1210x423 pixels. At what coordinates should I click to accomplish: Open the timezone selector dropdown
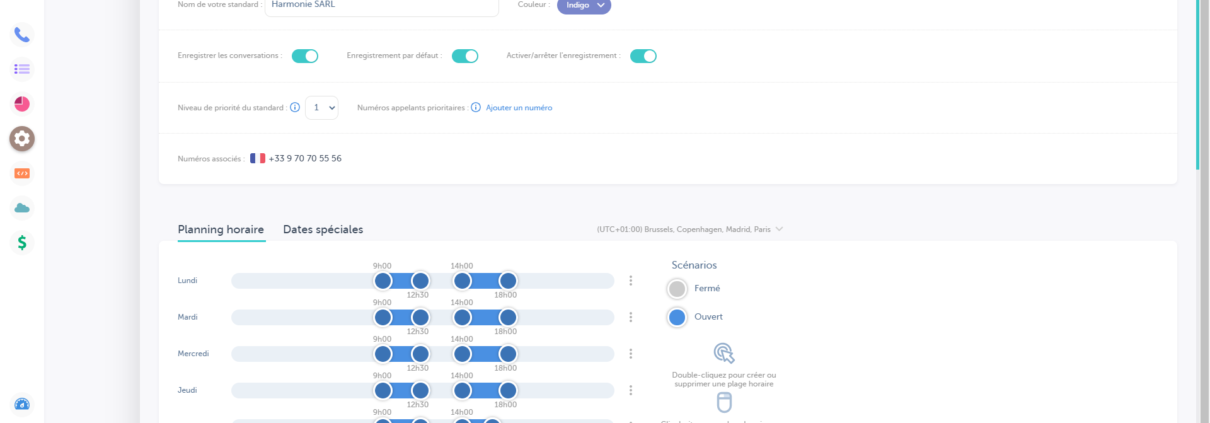(690, 229)
